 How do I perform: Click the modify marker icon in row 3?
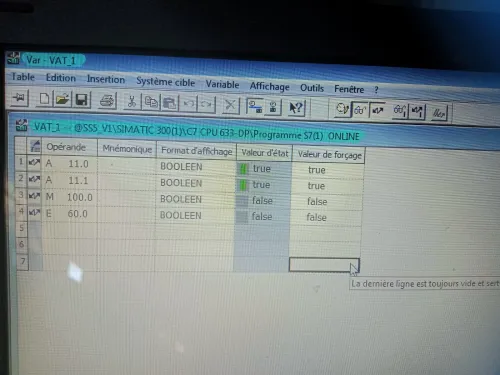click(x=34, y=196)
